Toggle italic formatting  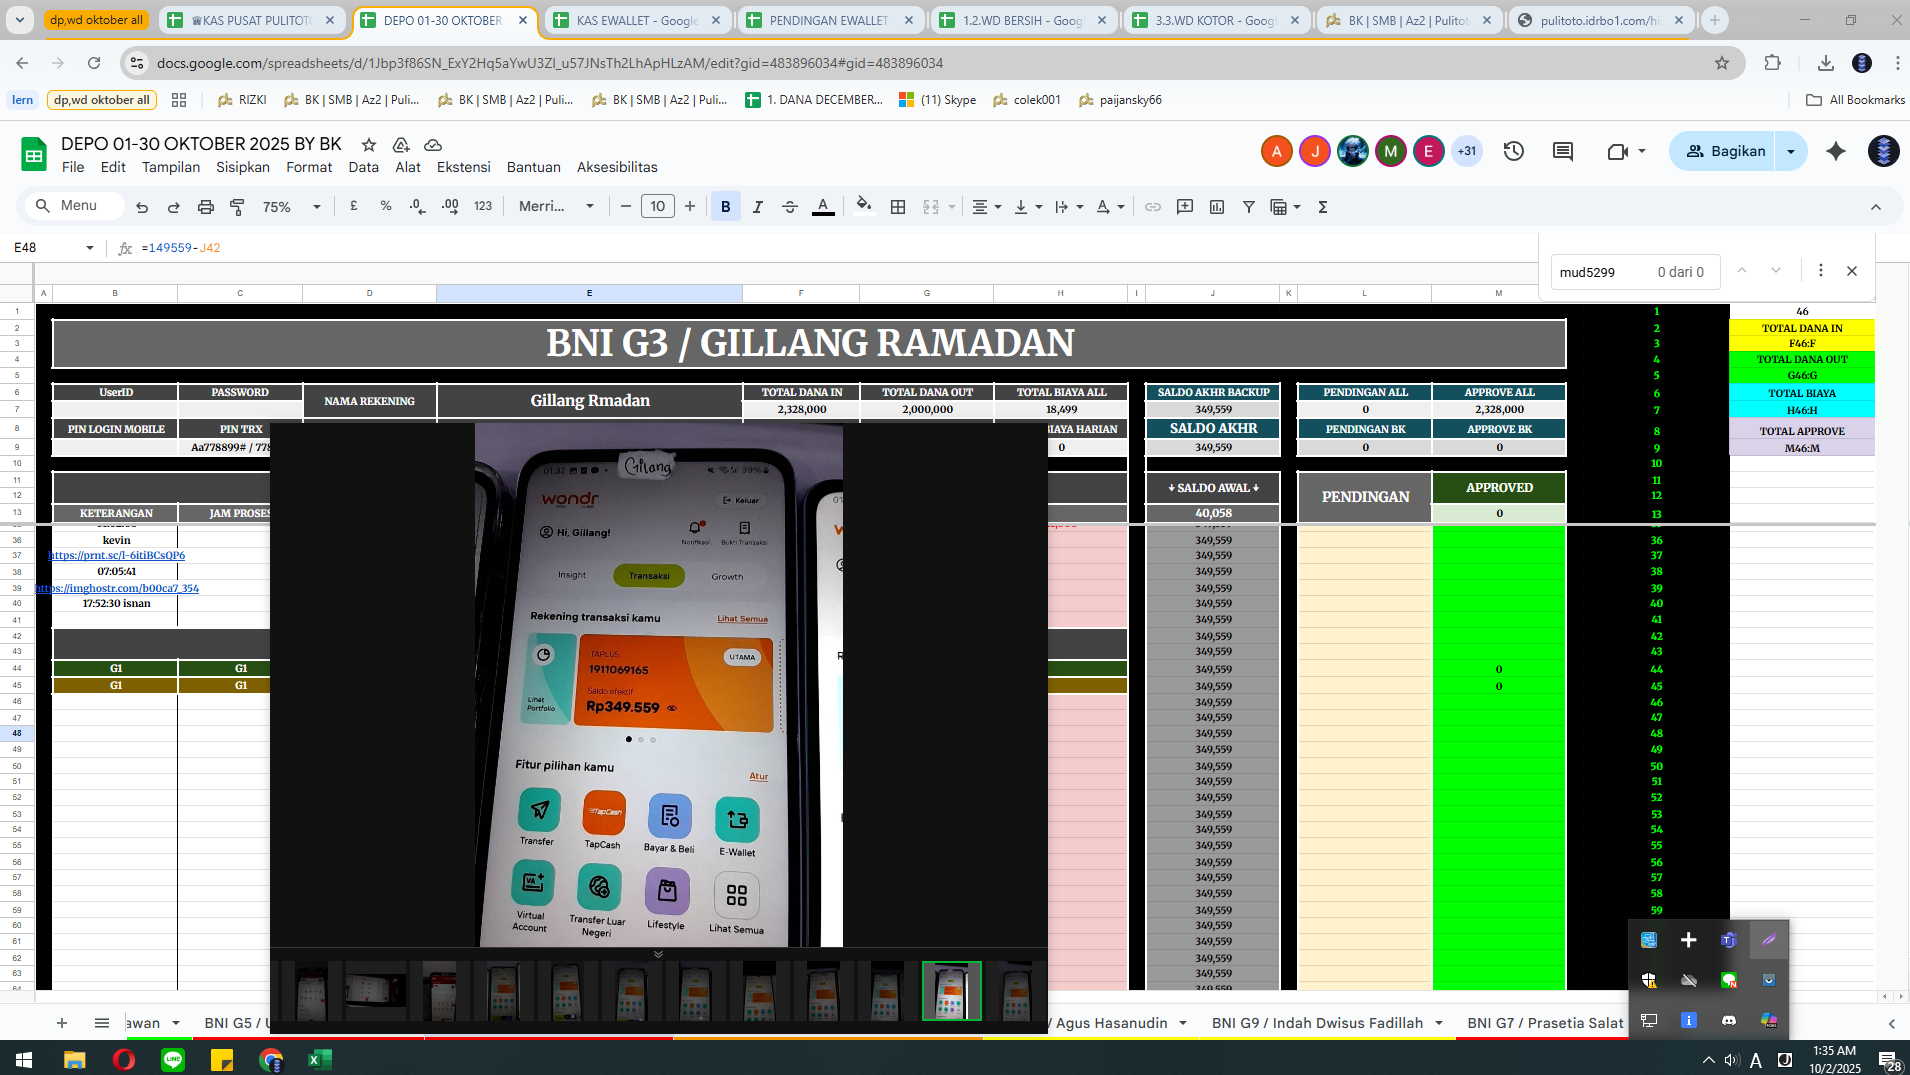(x=757, y=207)
